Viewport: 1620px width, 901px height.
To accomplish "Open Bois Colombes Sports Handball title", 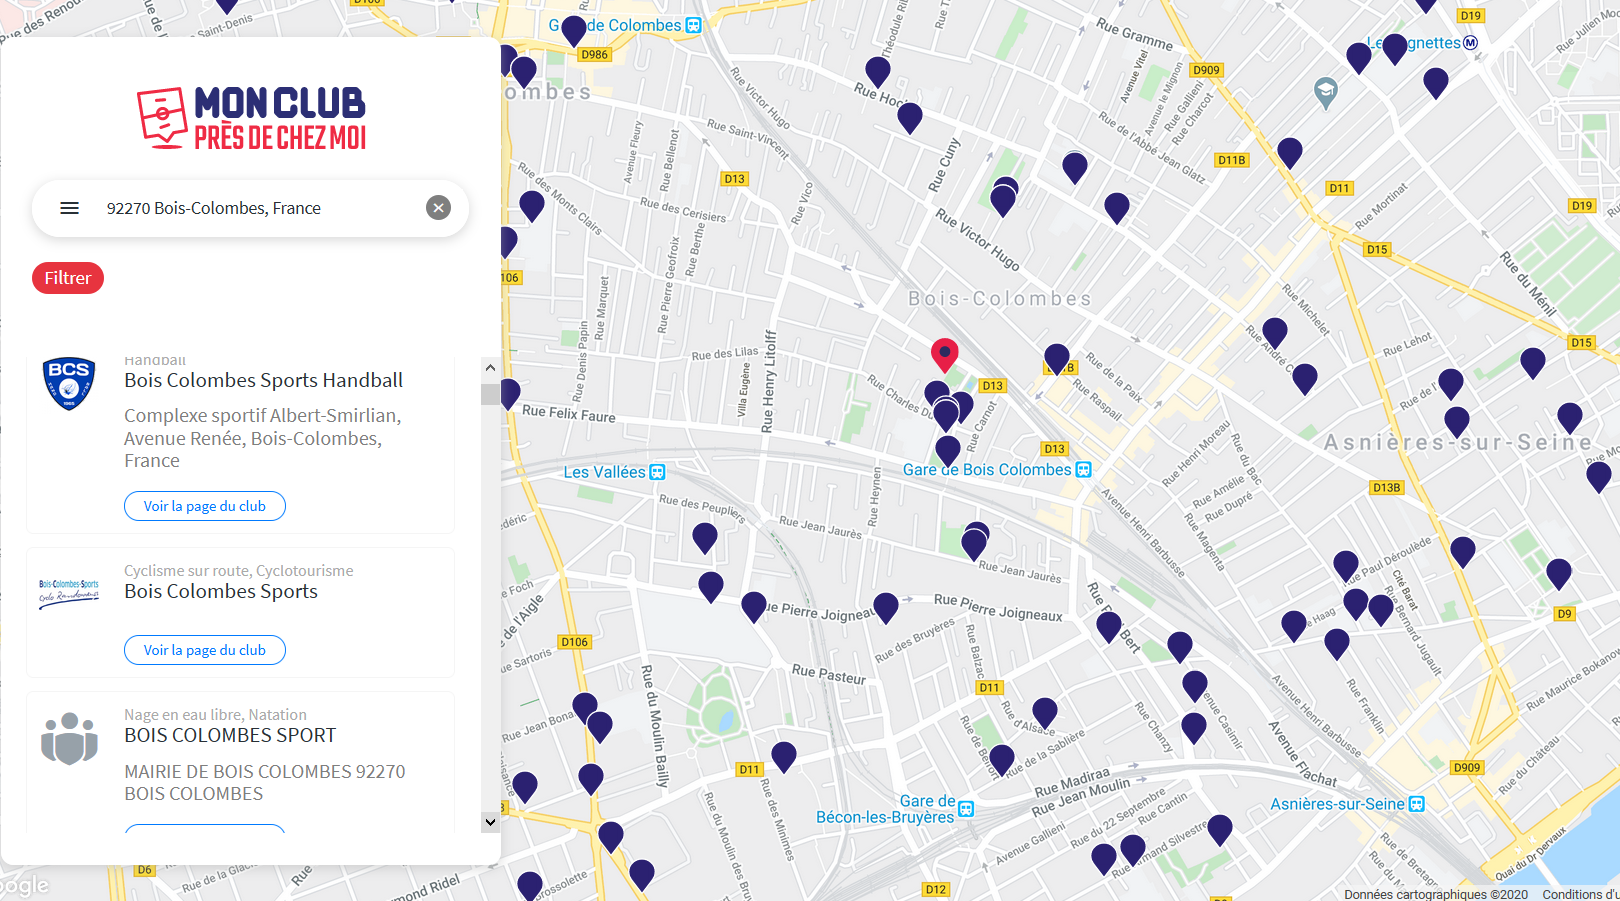I will click(x=264, y=380).
